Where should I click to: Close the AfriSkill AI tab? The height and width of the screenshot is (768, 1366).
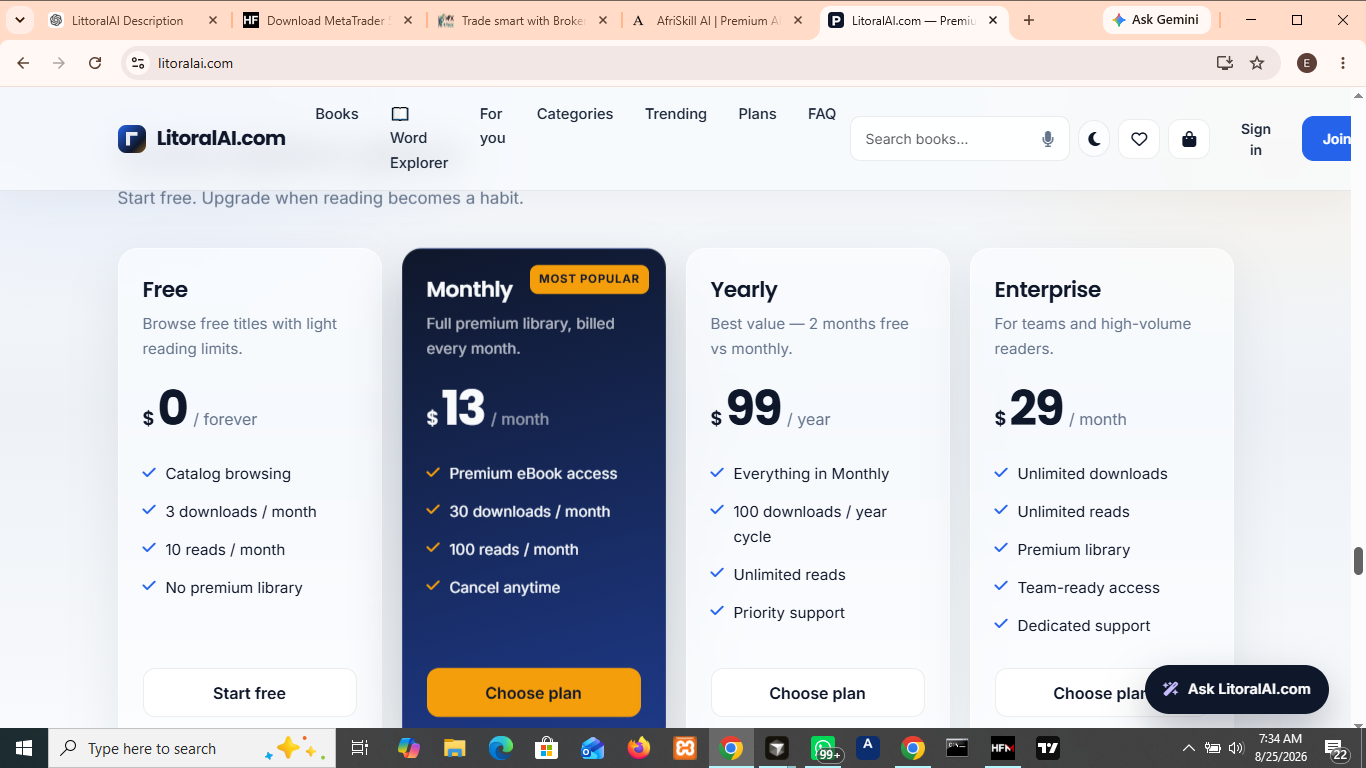click(x=798, y=20)
